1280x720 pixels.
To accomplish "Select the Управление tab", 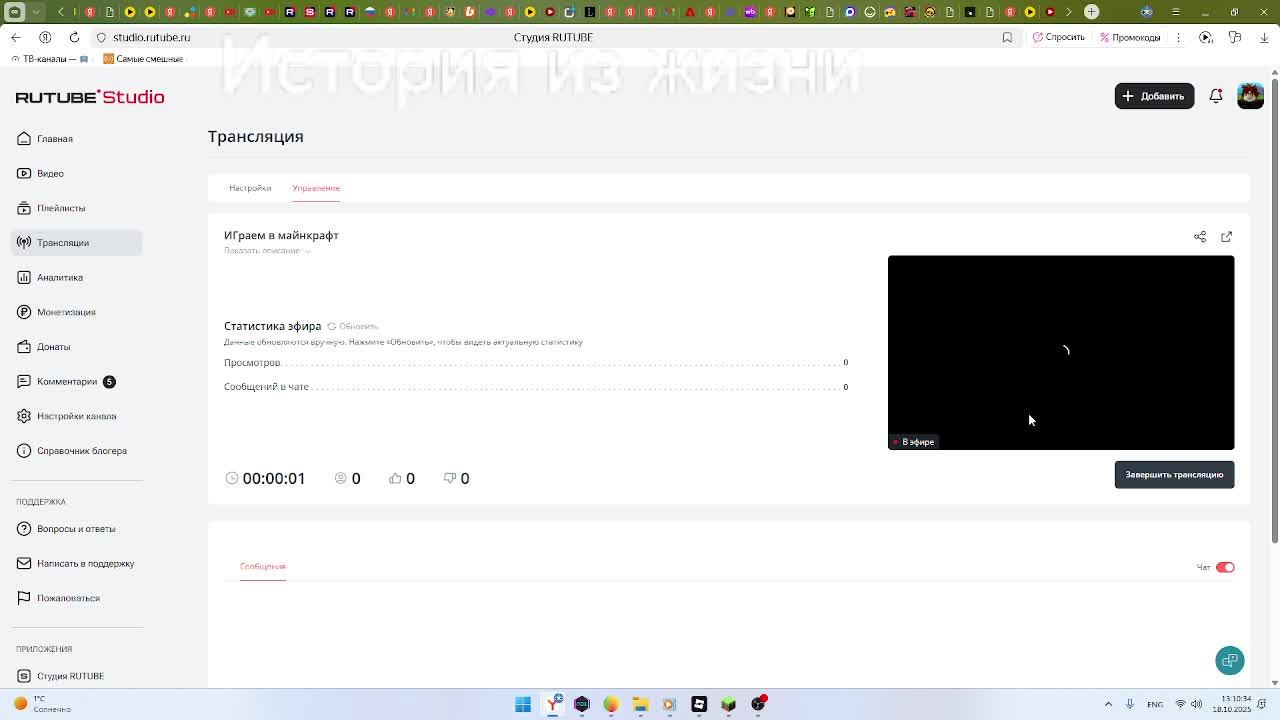I will (x=316, y=188).
